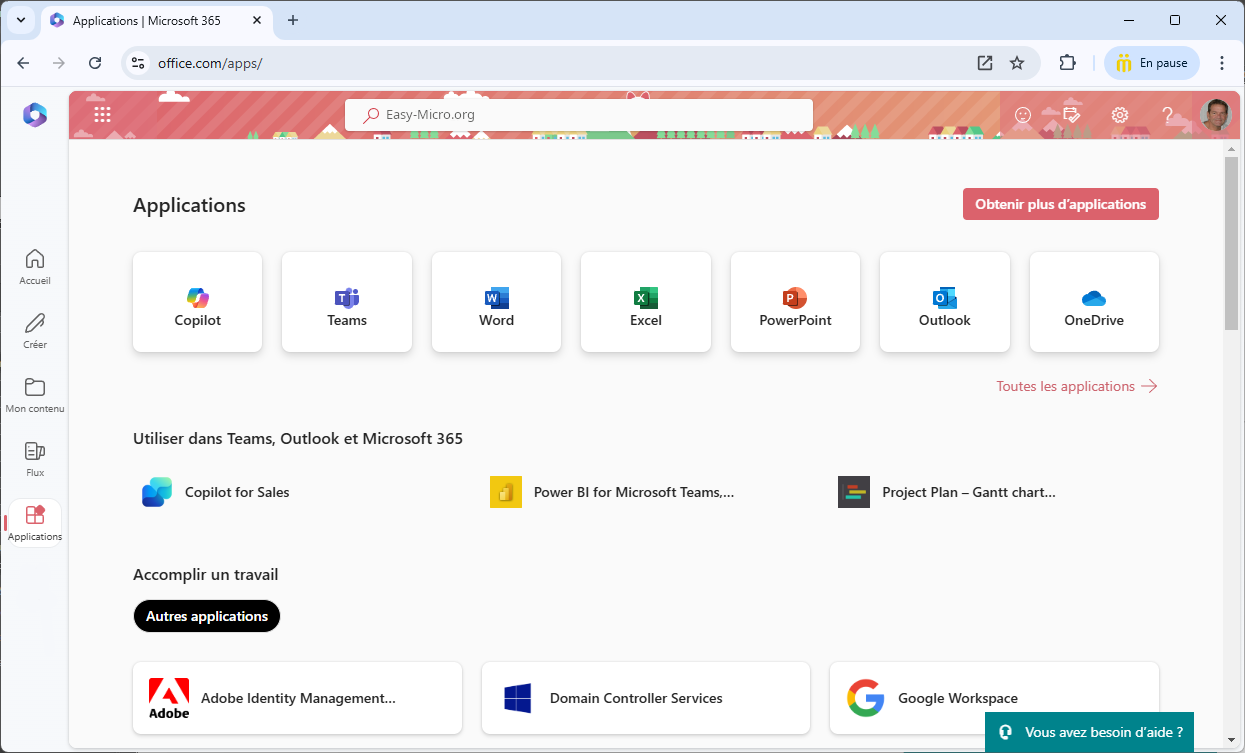Select the Autres applications pill
Image resolution: width=1245 pixels, height=753 pixels.
(207, 616)
